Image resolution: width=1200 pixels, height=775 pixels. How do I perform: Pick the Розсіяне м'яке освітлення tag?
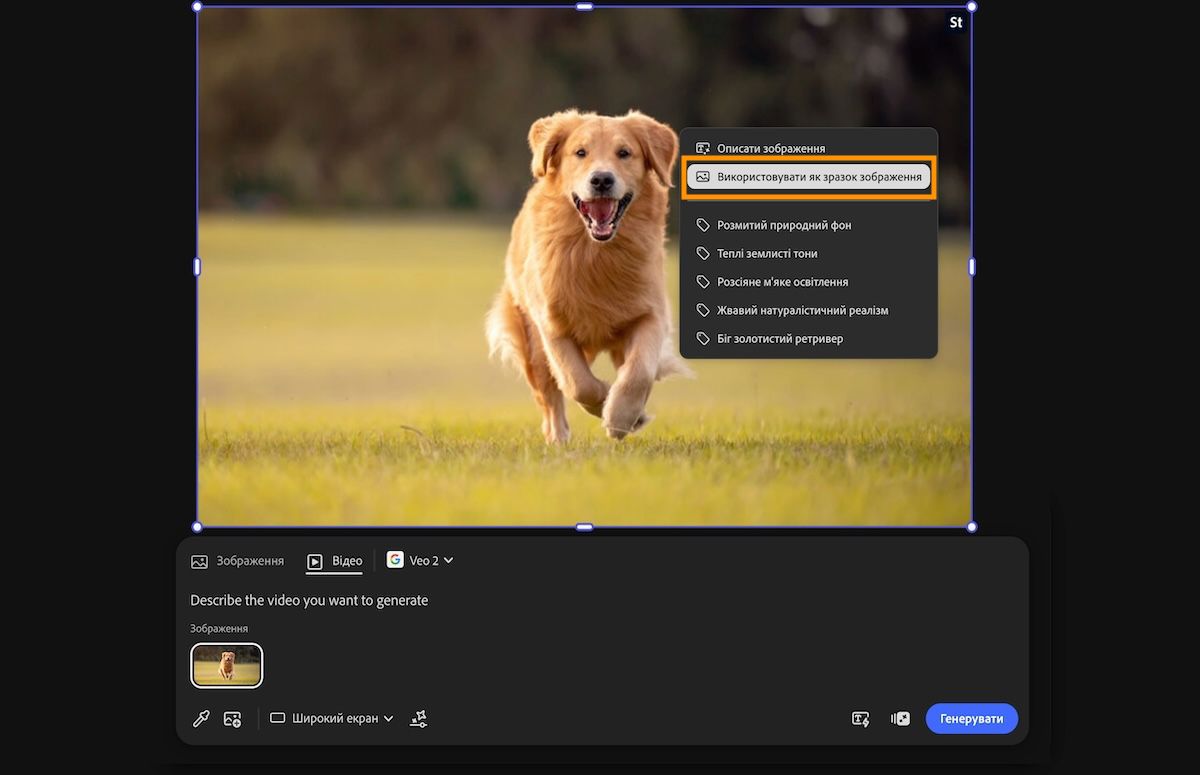(x=809, y=282)
